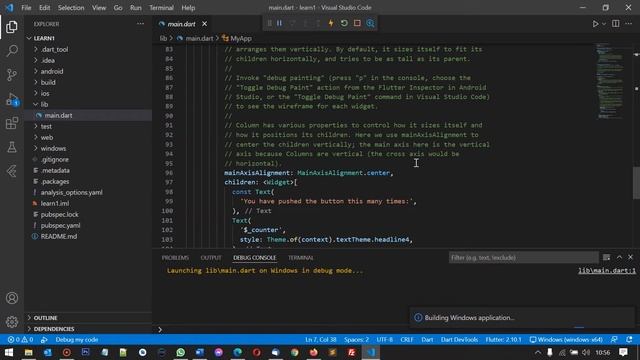
Task: Stop the debug session
Action: [357, 23]
